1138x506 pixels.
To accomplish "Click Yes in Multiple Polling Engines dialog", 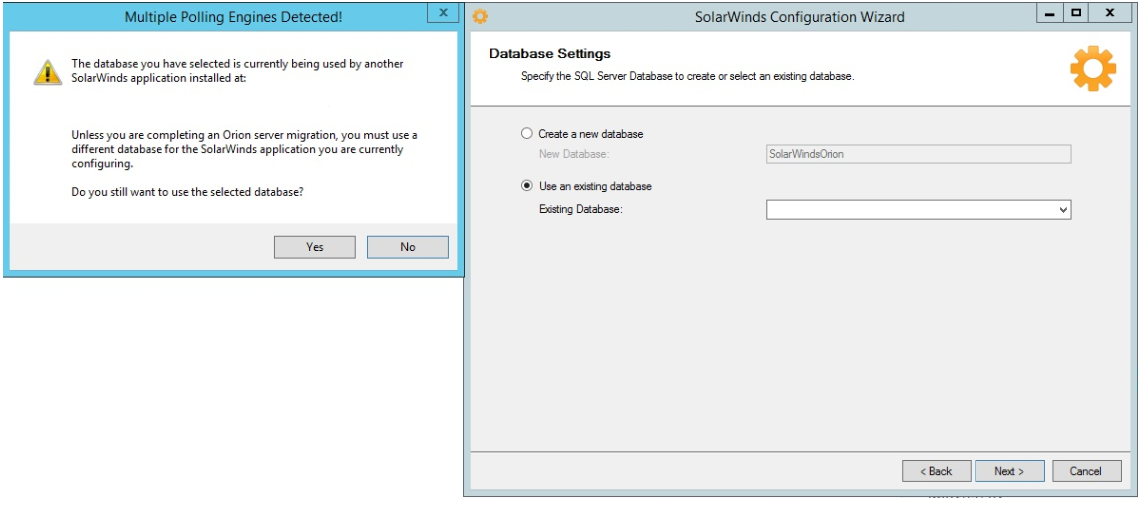I will click(314, 247).
